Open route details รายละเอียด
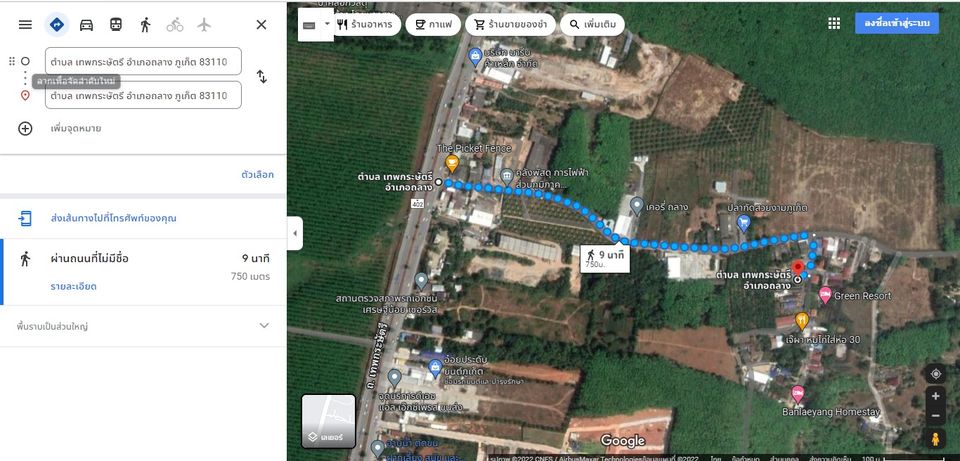 (73, 287)
